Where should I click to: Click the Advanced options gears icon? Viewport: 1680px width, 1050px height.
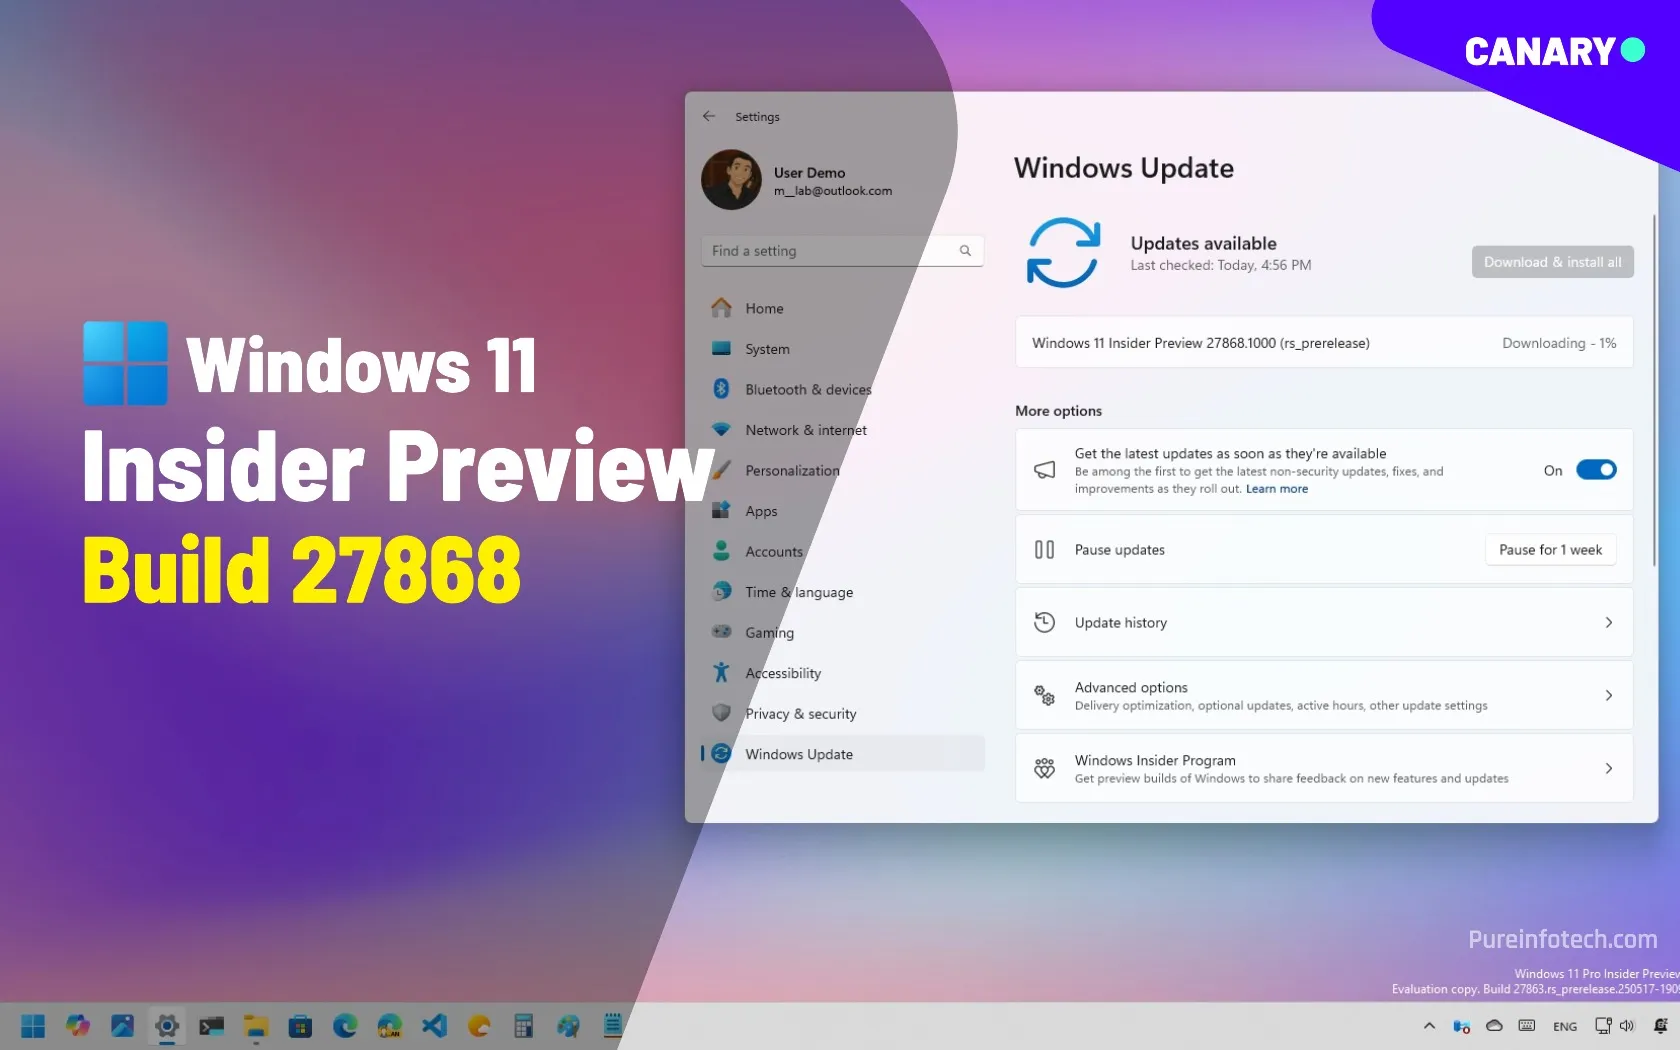pyautogui.click(x=1044, y=695)
